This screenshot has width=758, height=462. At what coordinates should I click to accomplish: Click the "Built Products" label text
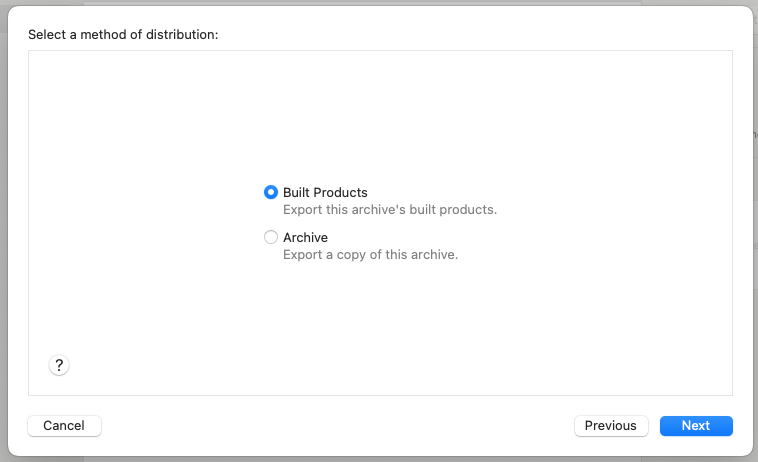click(325, 192)
